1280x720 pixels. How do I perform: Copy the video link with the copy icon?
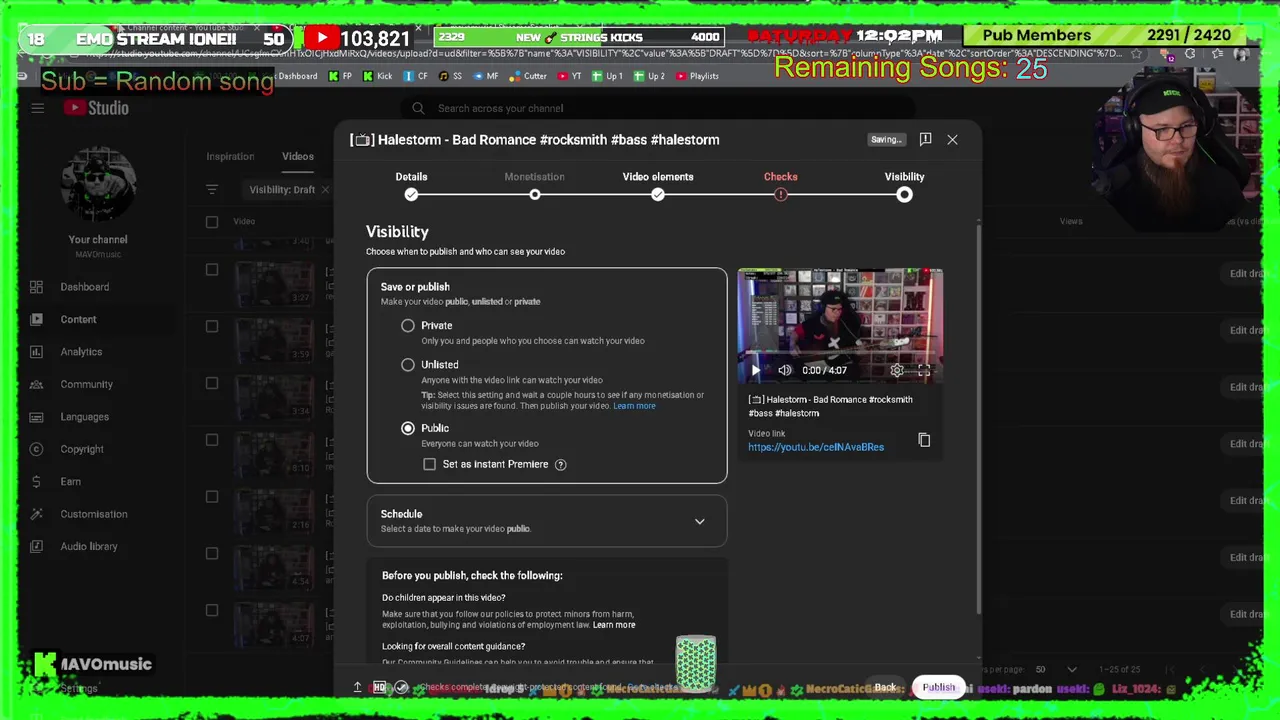pyautogui.click(x=924, y=440)
